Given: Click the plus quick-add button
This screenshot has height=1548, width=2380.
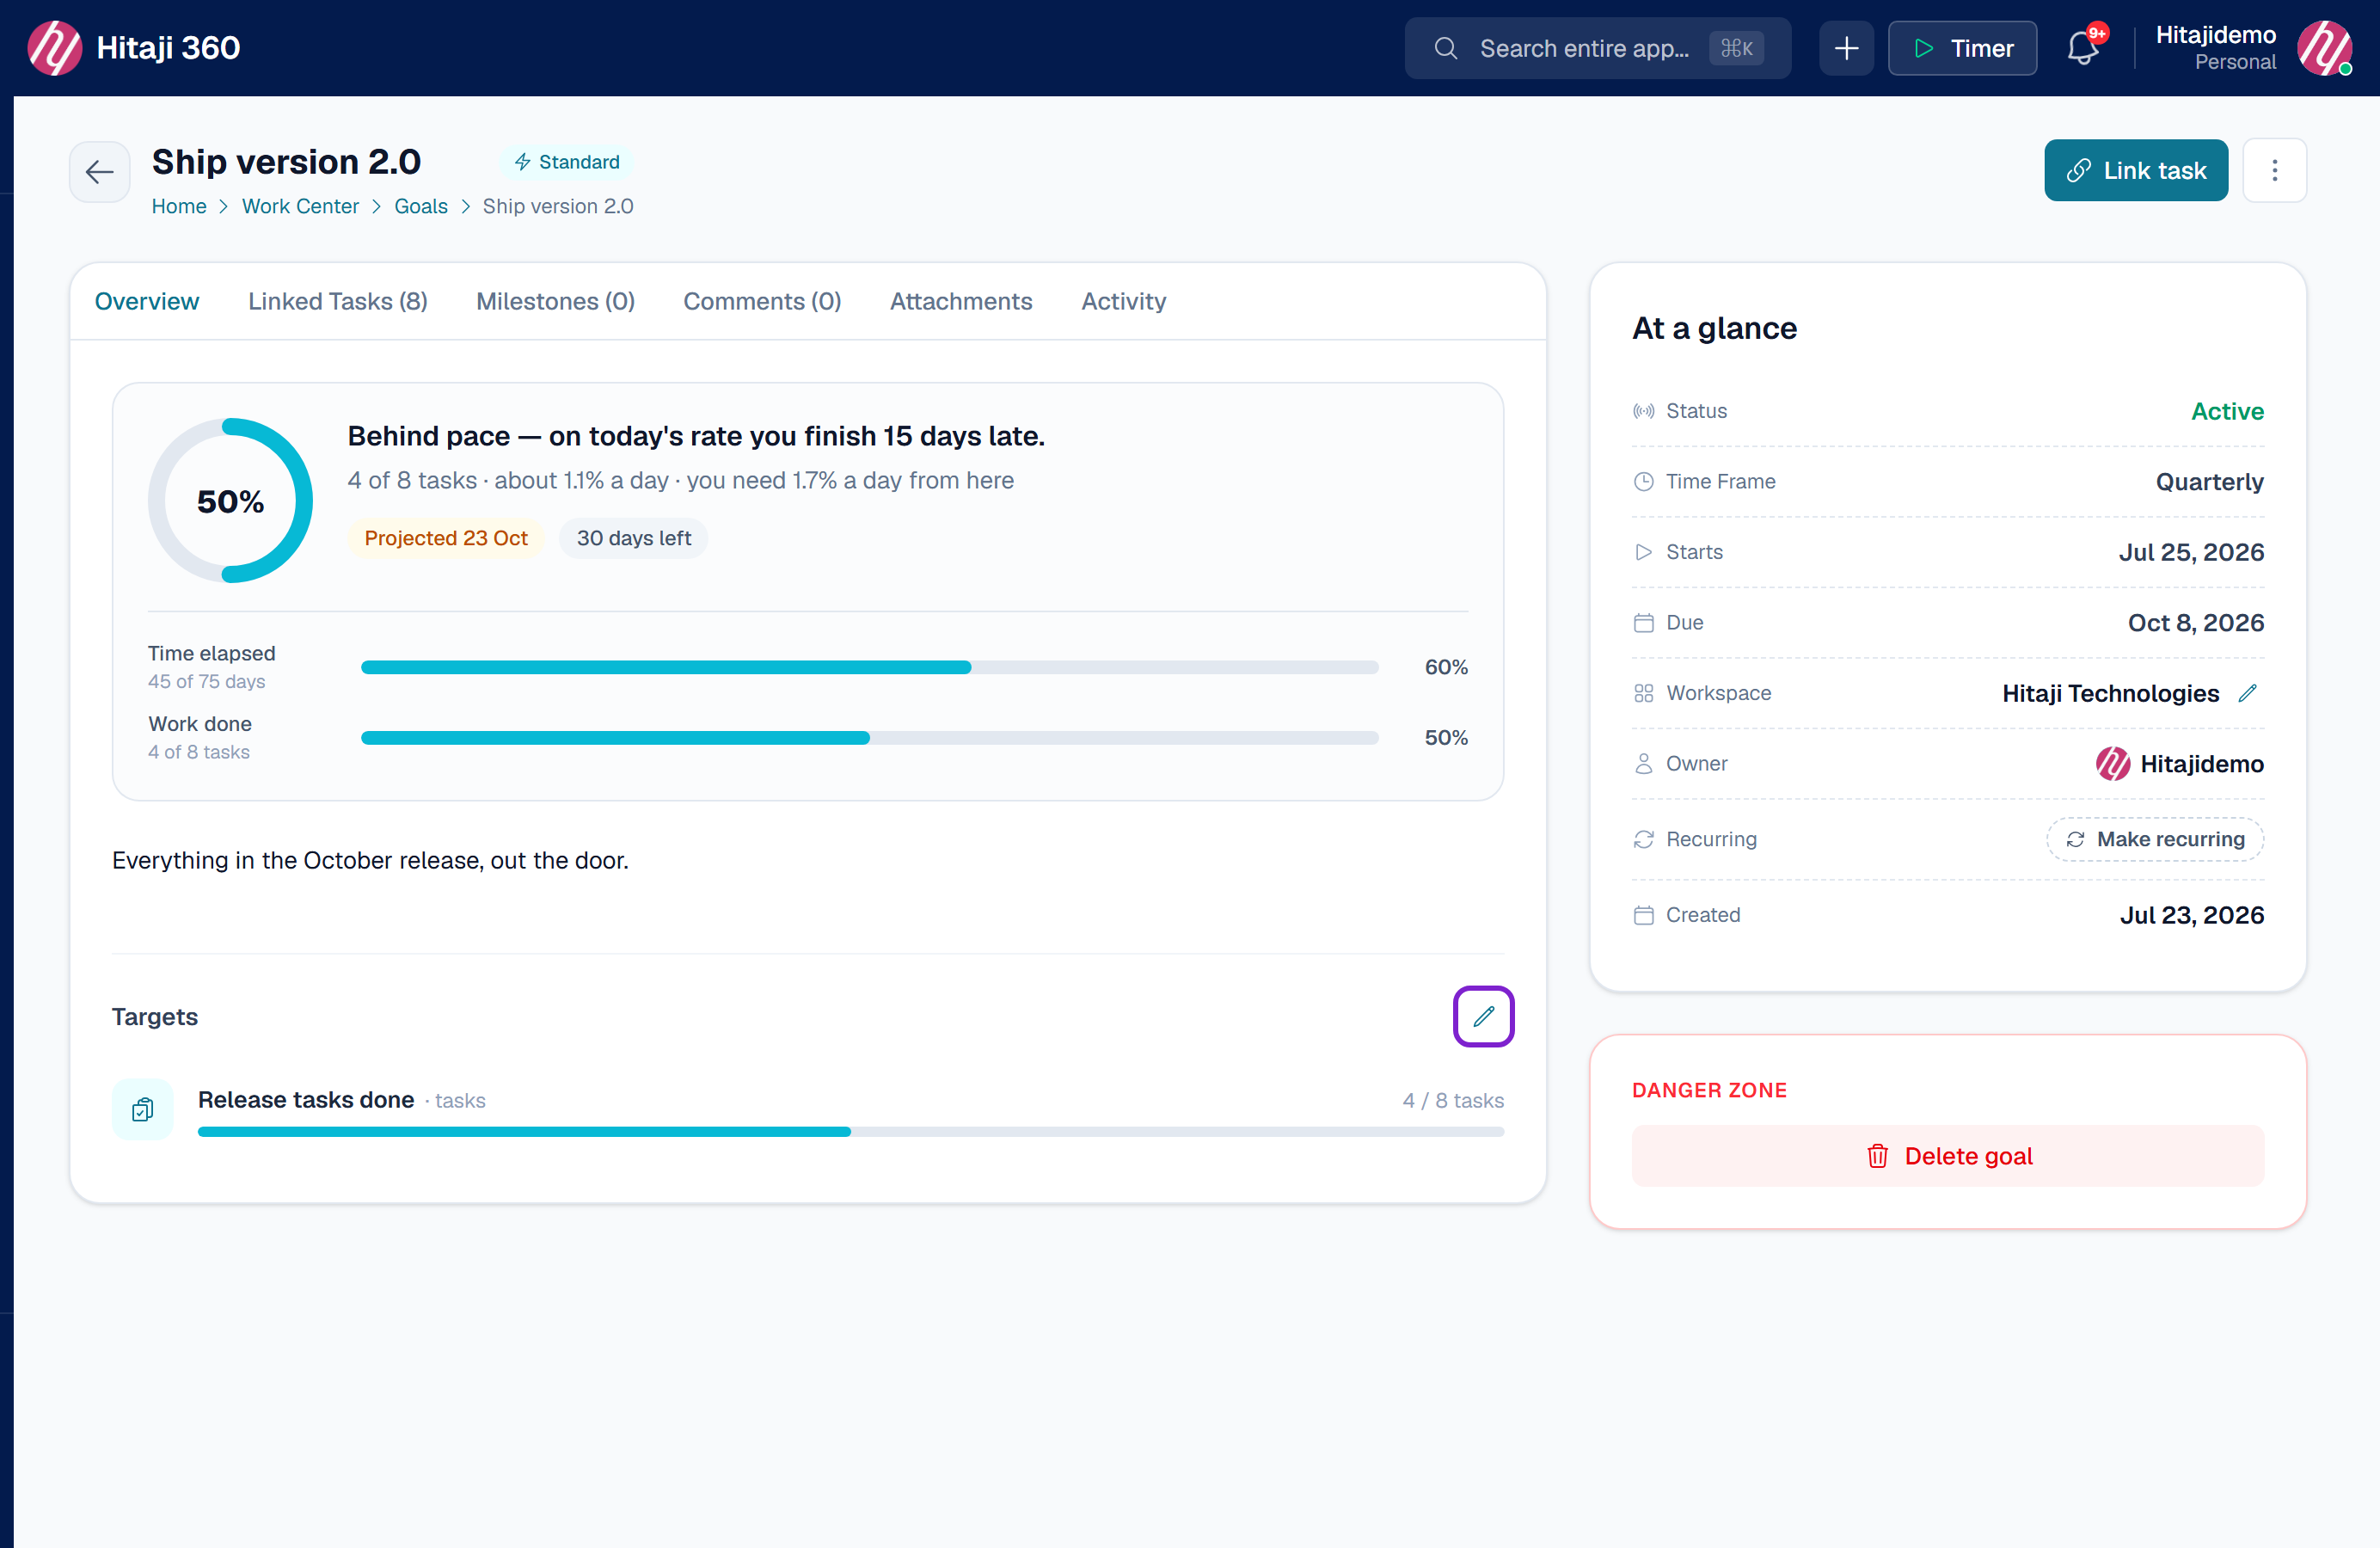Looking at the screenshot, I should [x=1846, y=48].
